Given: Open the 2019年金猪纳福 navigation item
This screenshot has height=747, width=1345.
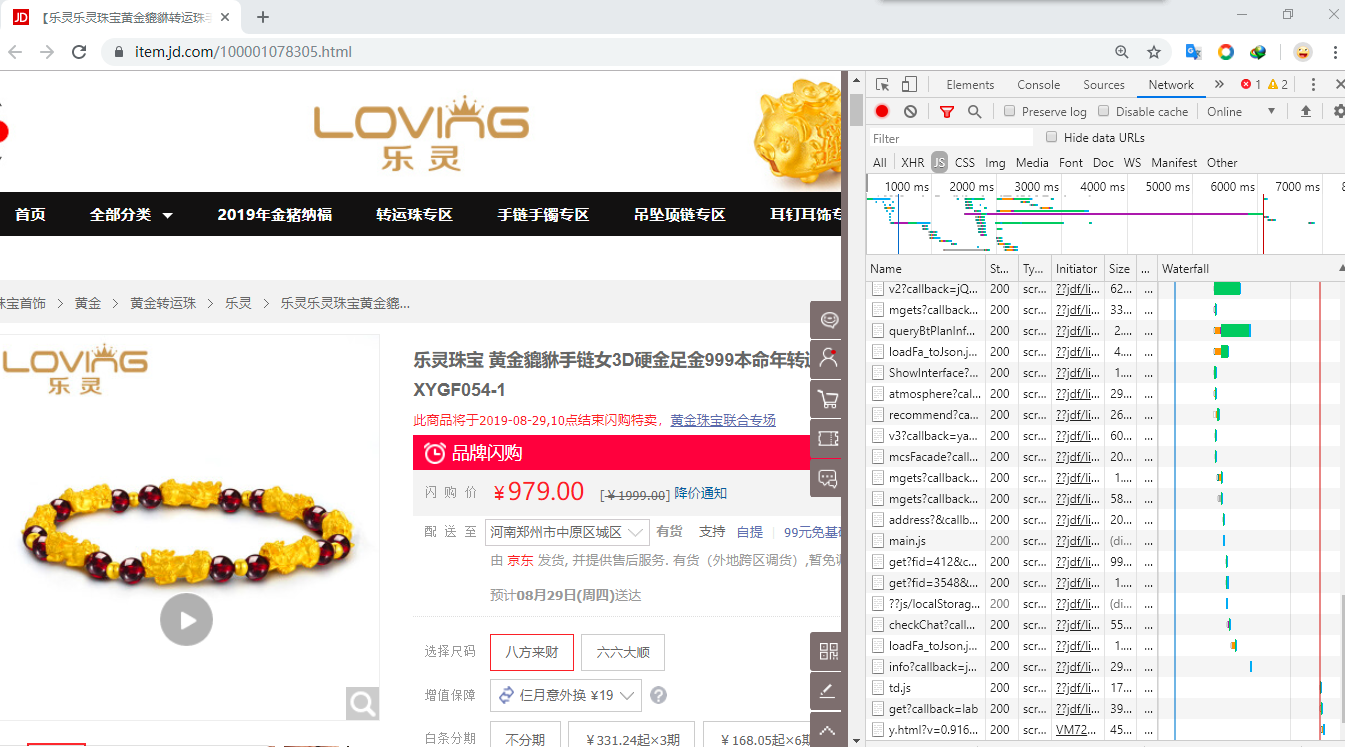Looking at the screenshot, I should pyautogui.click(x=274, y=214).
